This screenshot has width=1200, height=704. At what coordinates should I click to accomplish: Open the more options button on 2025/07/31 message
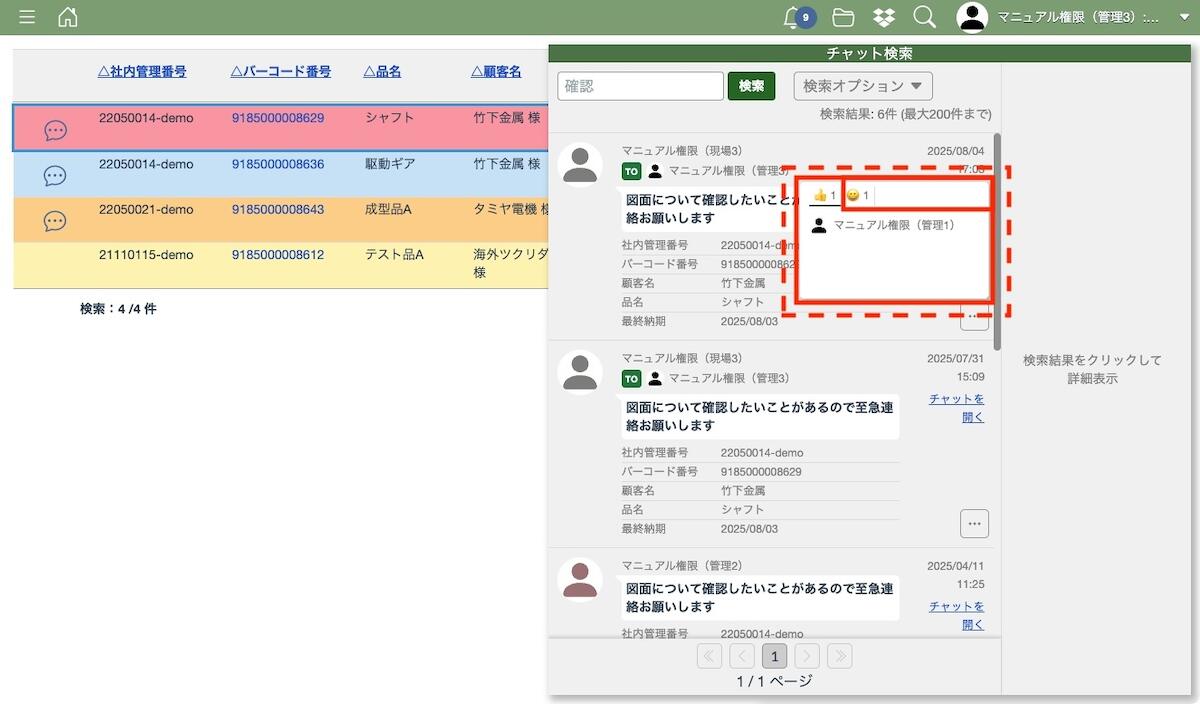point(974,523)
